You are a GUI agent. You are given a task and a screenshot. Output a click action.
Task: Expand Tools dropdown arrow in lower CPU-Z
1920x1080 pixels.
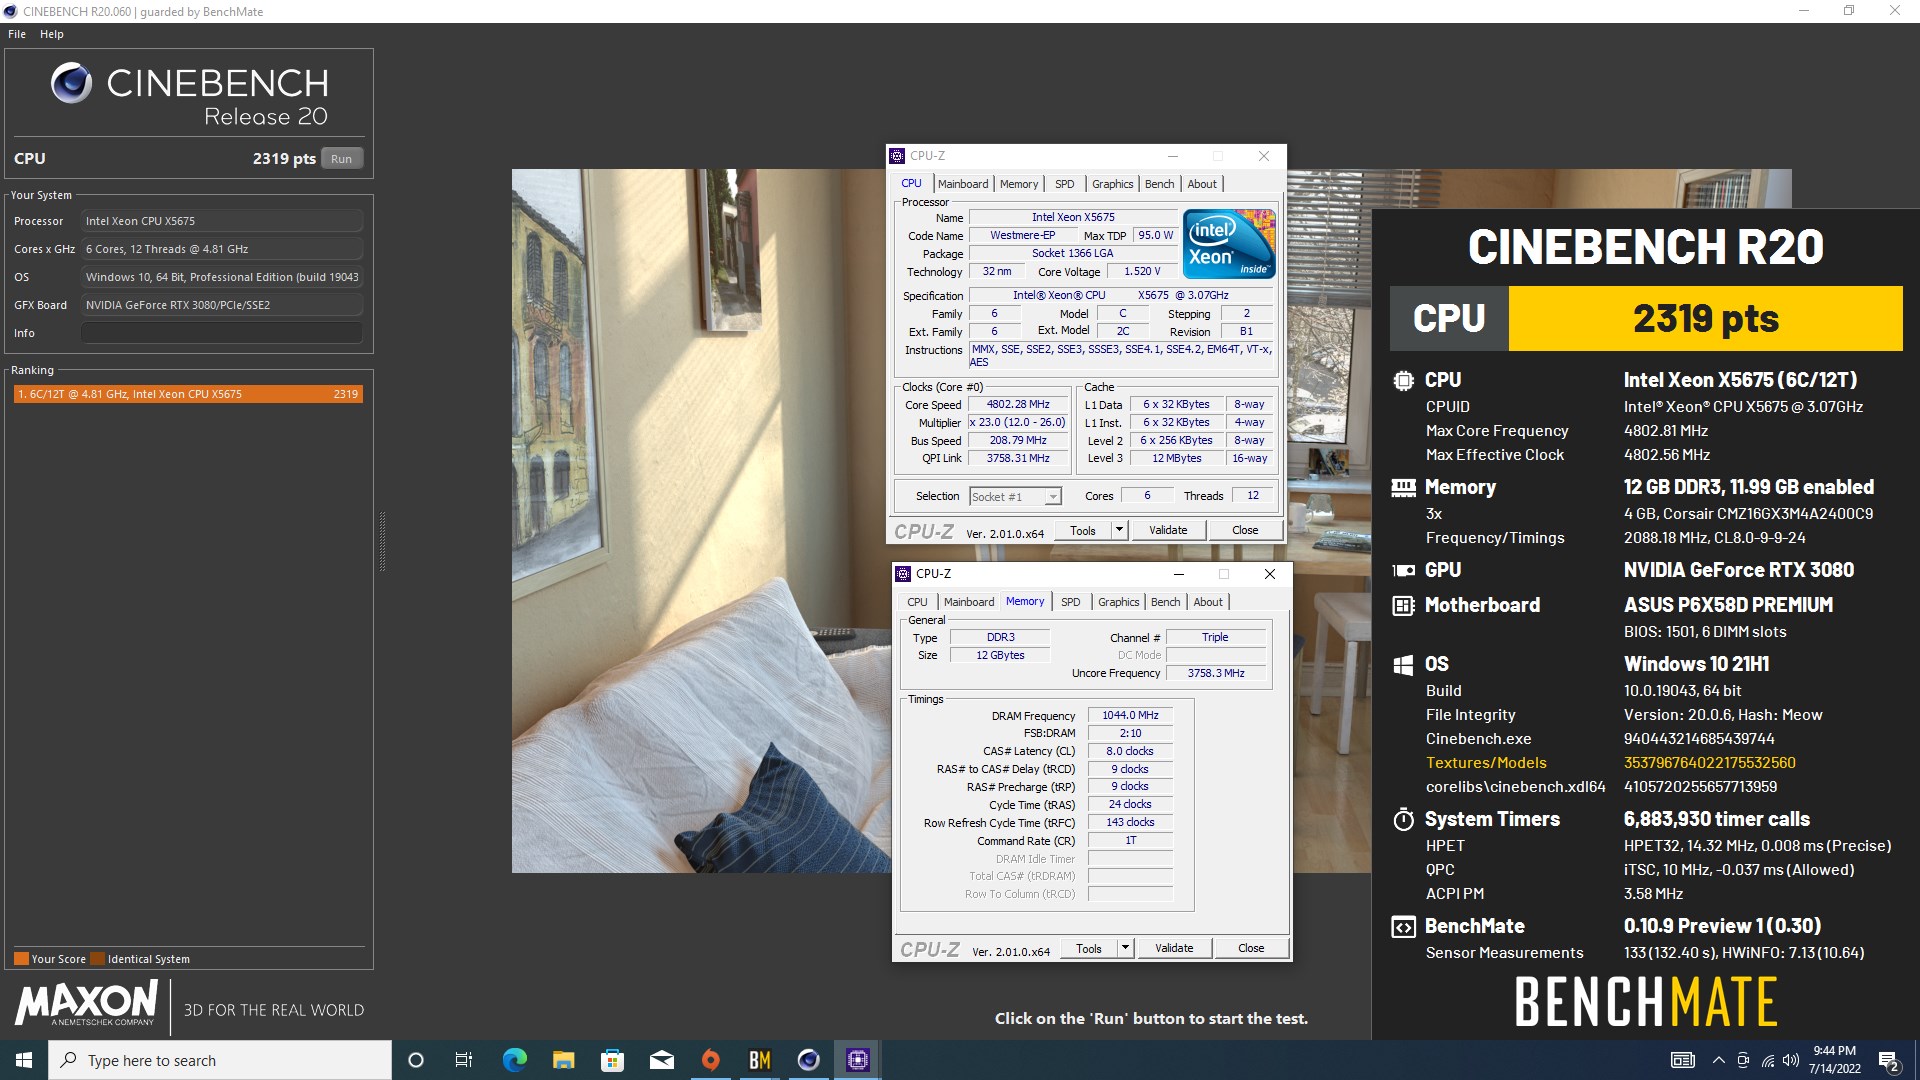tap(1126, 948)
